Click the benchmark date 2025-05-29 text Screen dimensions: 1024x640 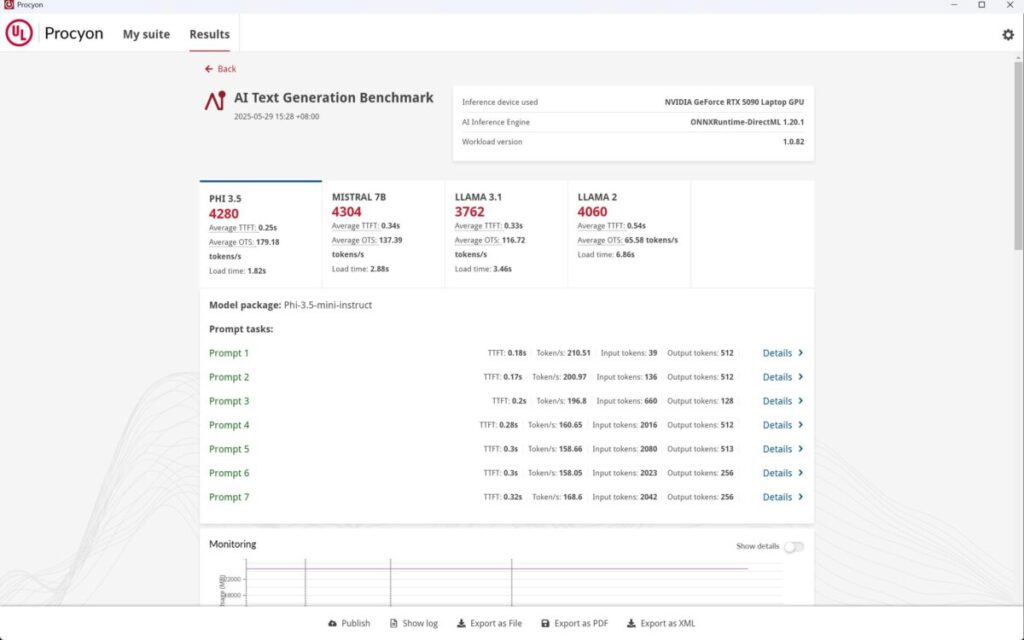pos(276,116)
